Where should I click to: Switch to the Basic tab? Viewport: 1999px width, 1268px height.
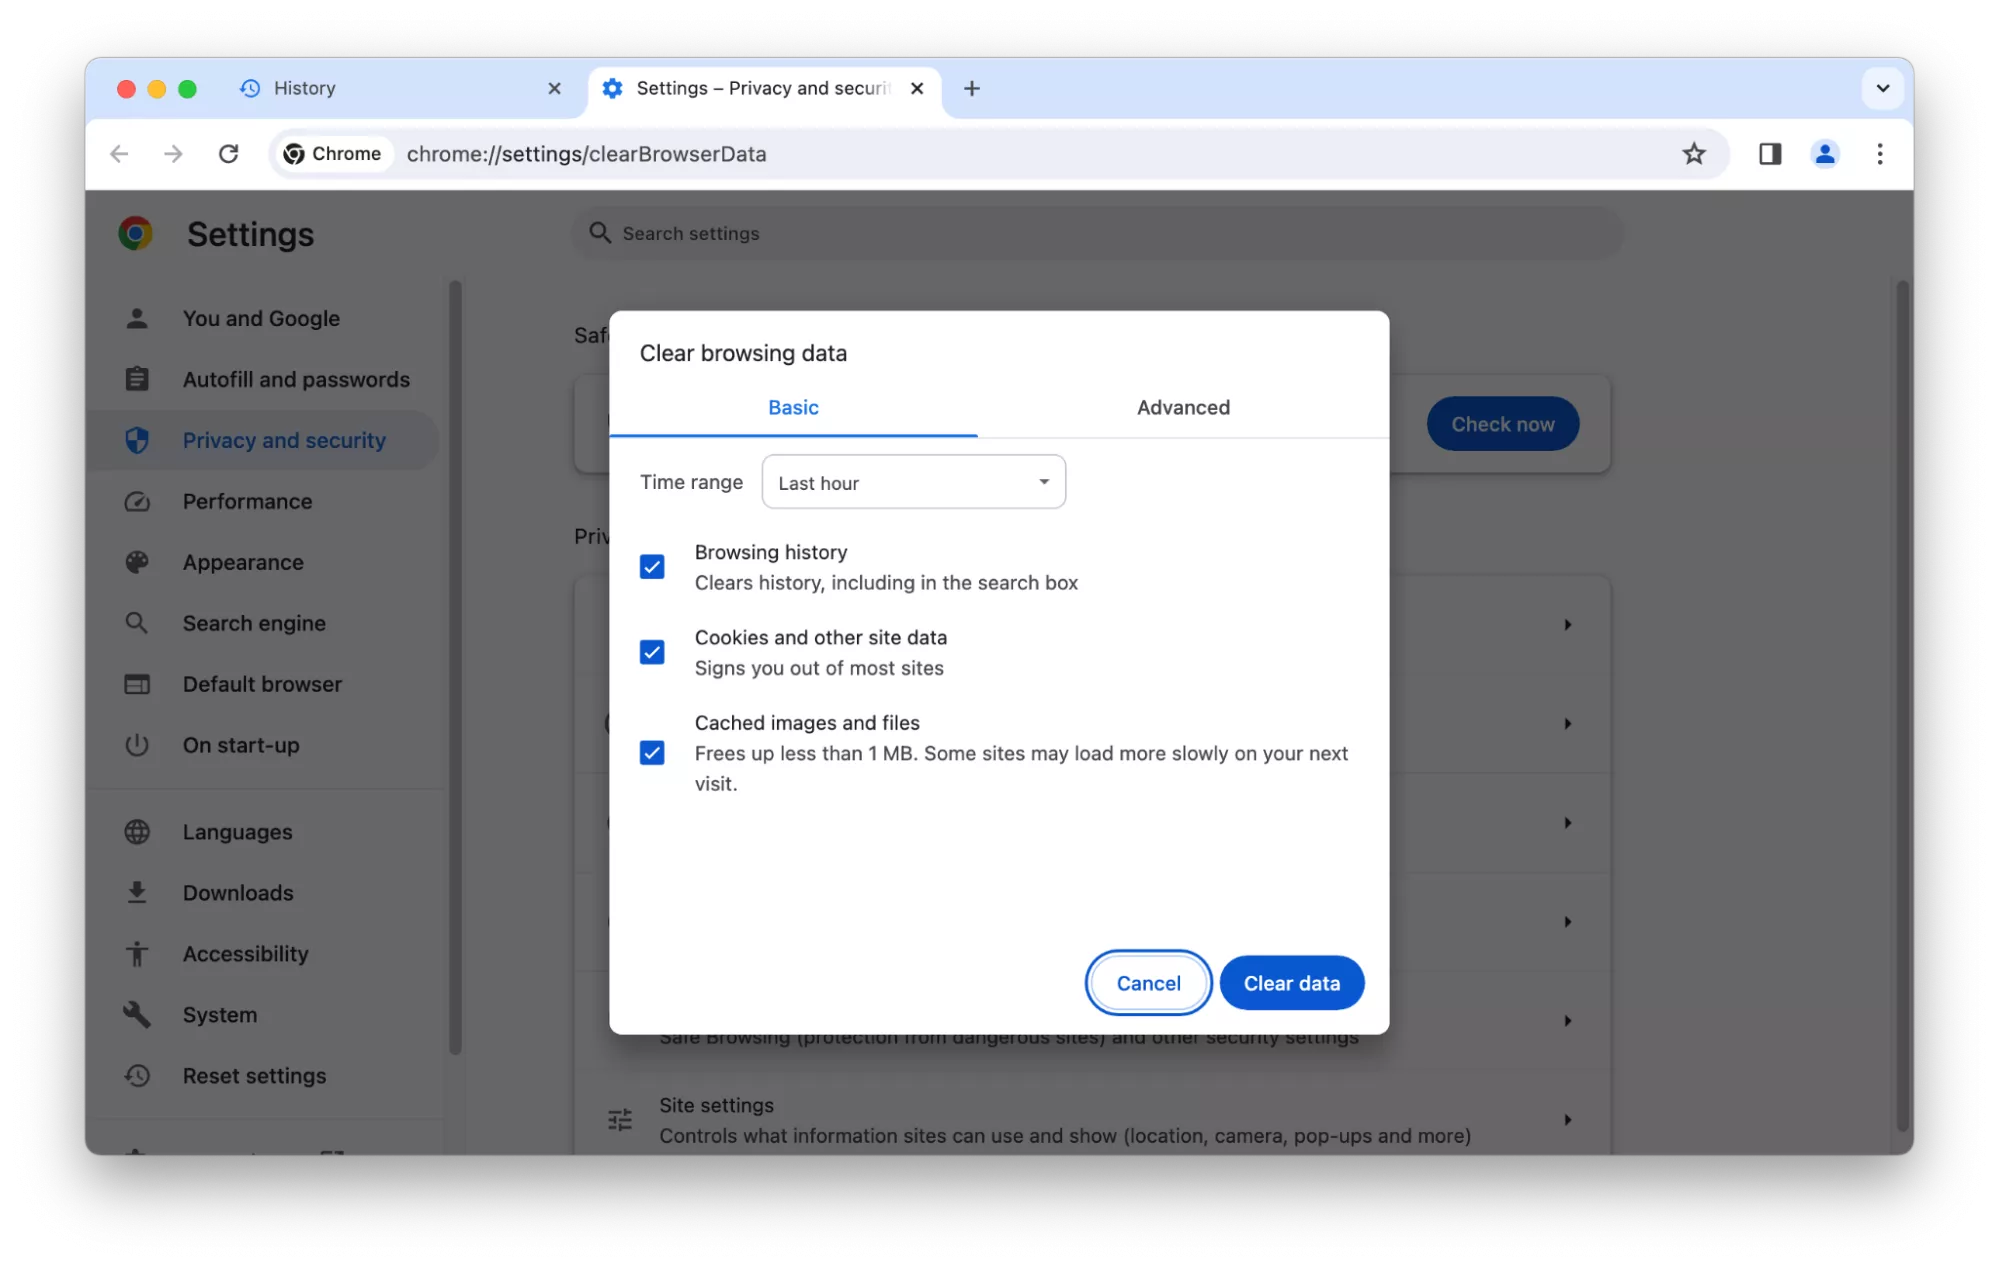point(793,407)
